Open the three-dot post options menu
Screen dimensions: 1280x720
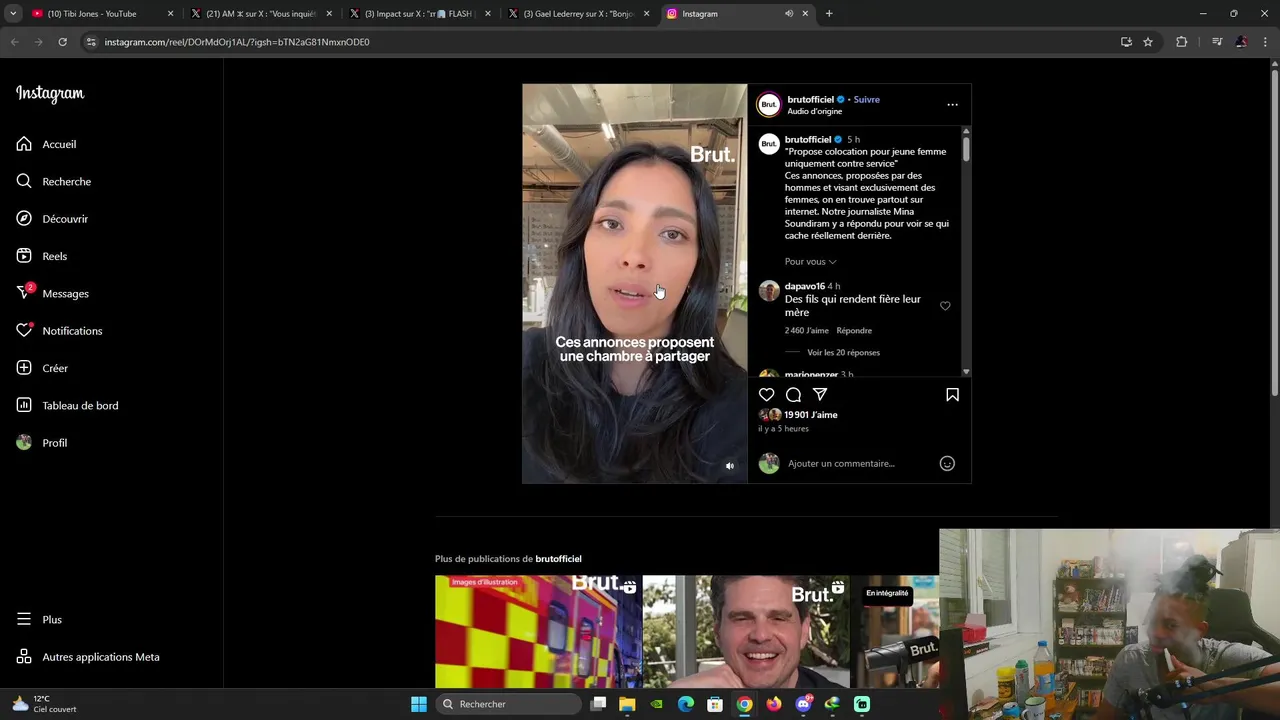952,105
